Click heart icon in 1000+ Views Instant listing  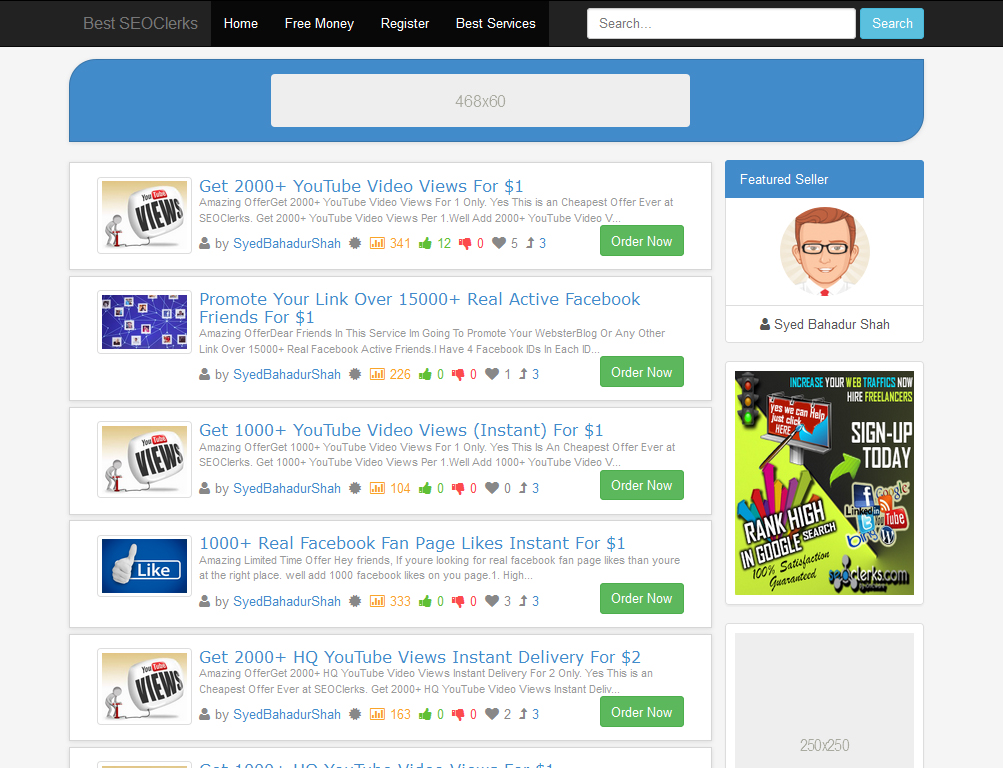(492, 488)
